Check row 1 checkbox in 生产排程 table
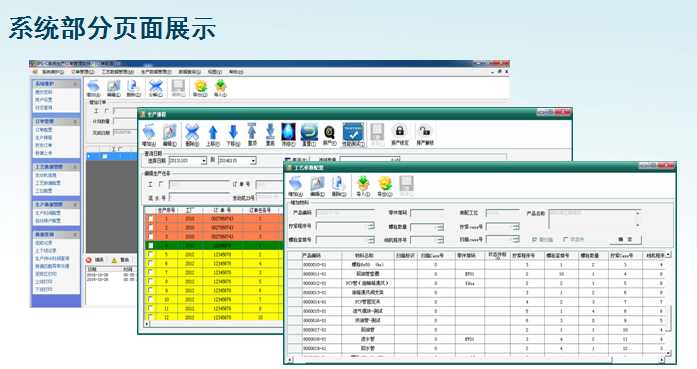The width and height of the screenshot is (697, 369). (151, 219)
